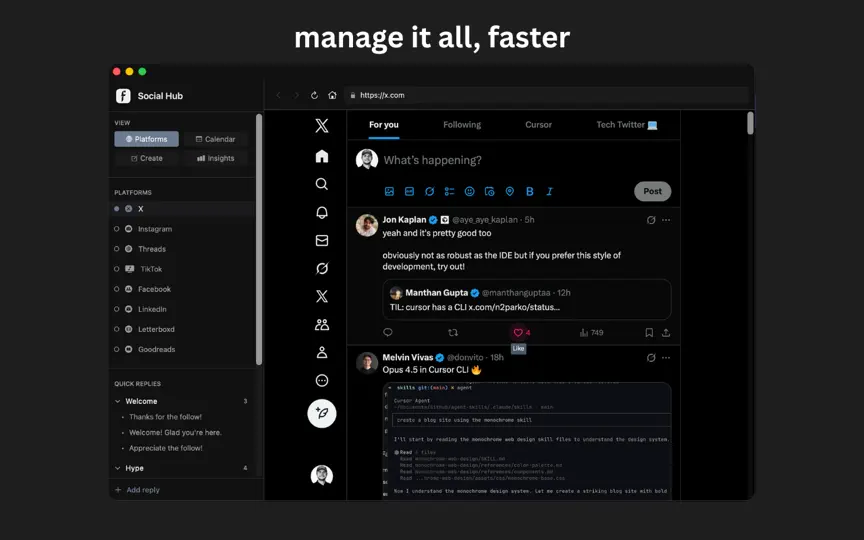This screenshot has height=540, width=864.
Task: Open the emoji picker
Action: click(x=469, y=191)
